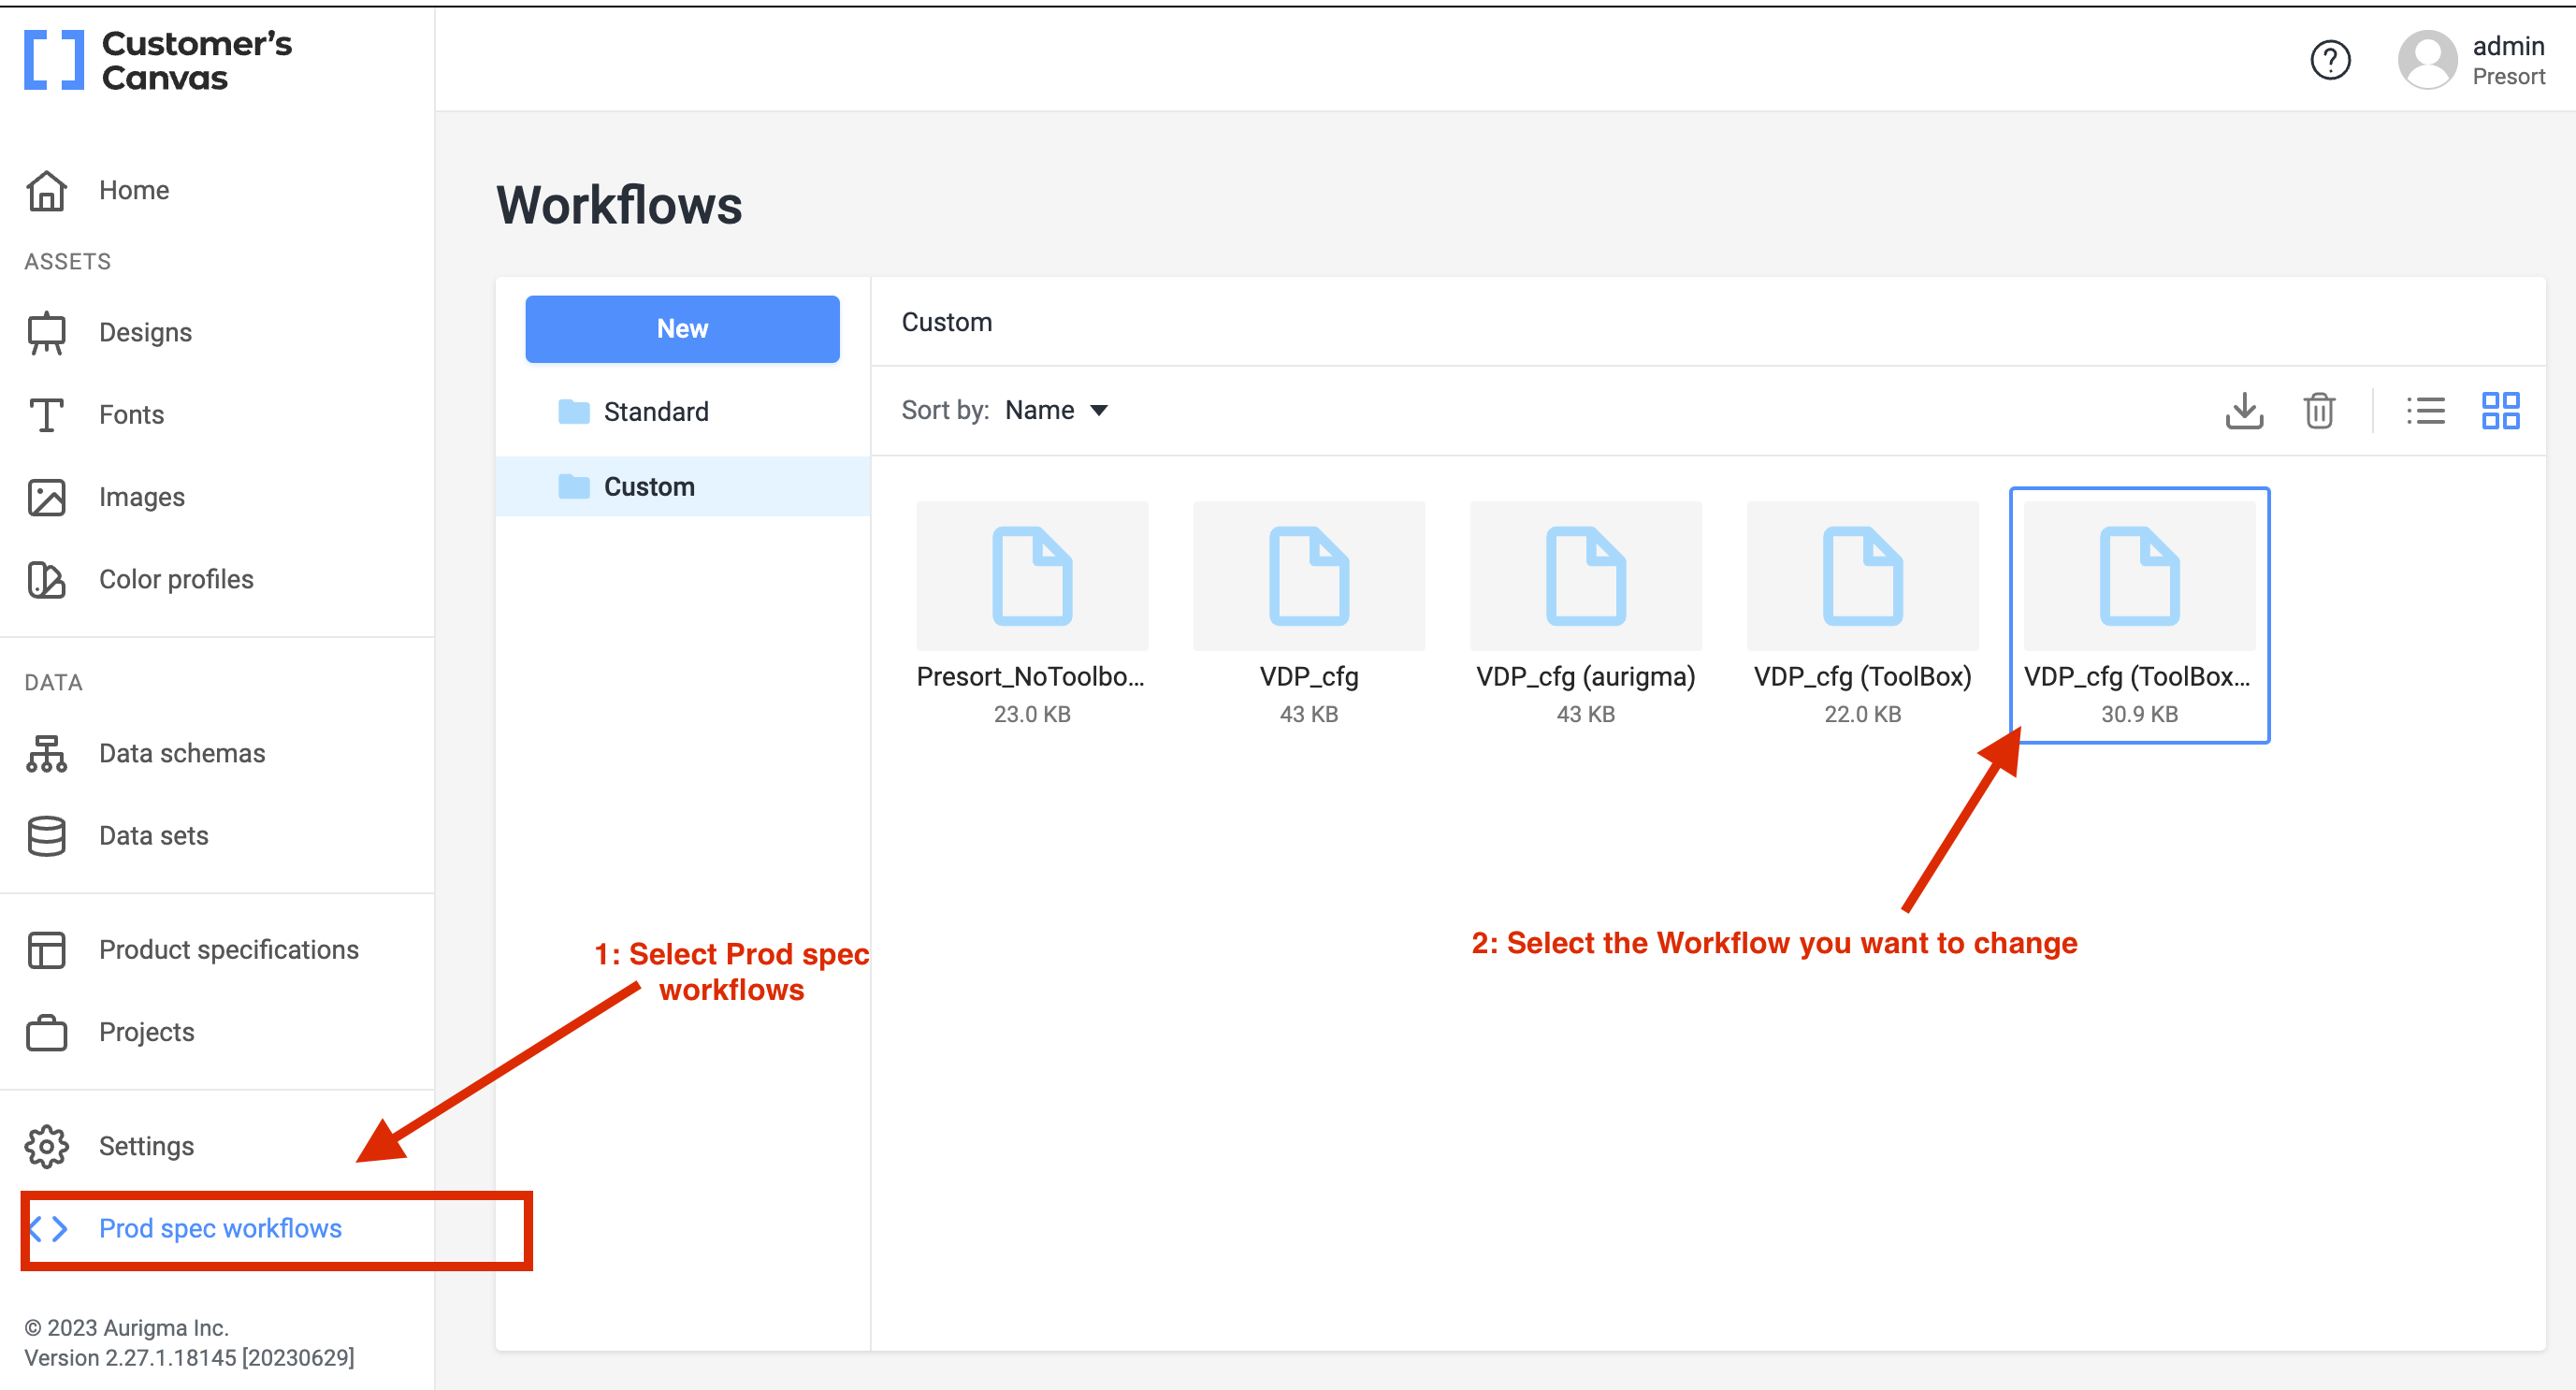
Task: Click the Data schemas hierarchy icon
Action: (x=46, y=753)
